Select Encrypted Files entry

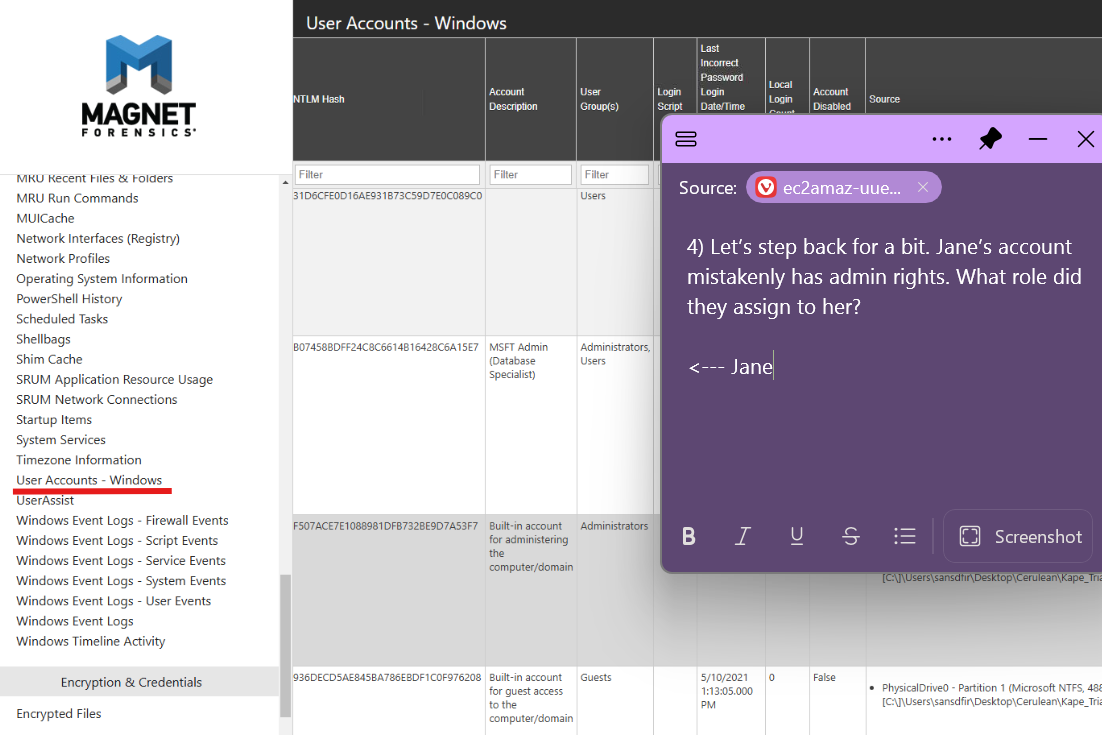tap(59, 713)
